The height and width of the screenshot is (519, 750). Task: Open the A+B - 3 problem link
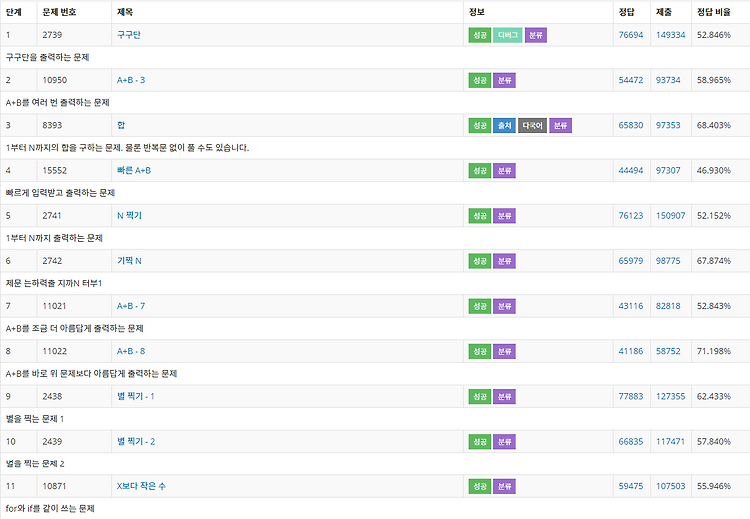pyautogui.click(x=131, y=80)
